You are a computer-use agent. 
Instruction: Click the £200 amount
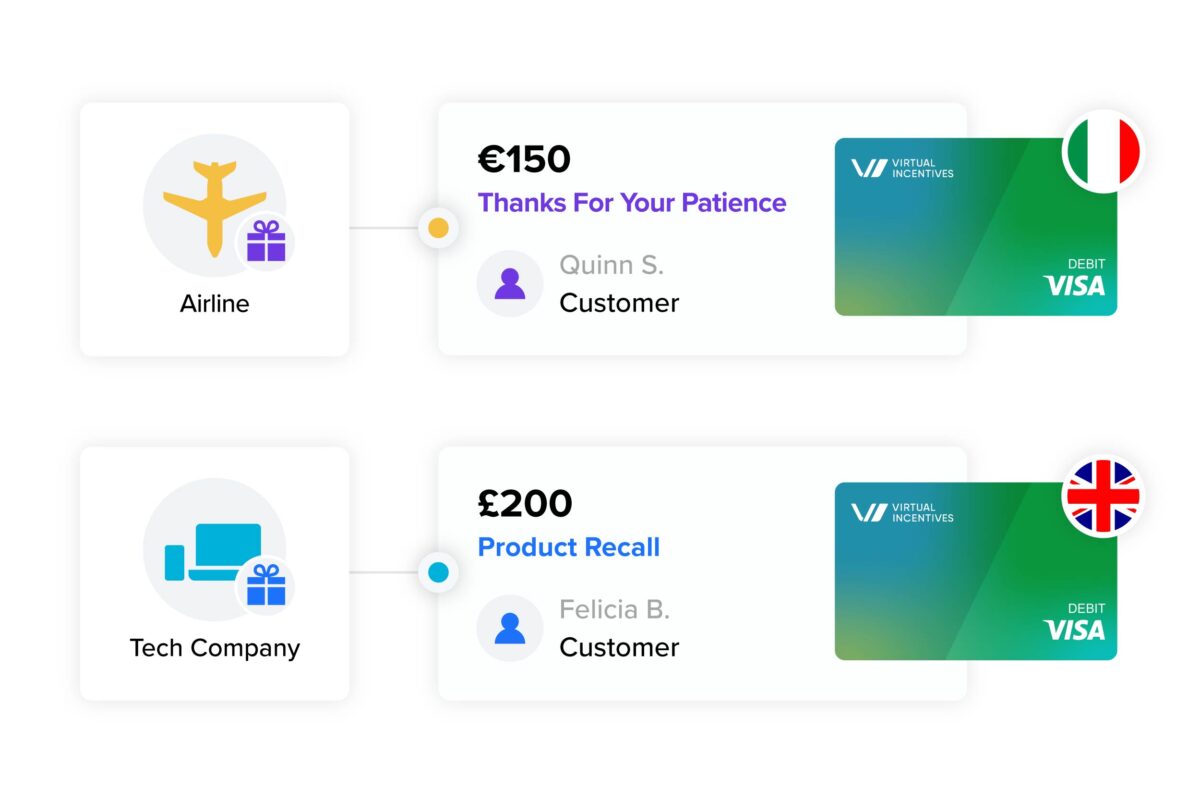525,503
